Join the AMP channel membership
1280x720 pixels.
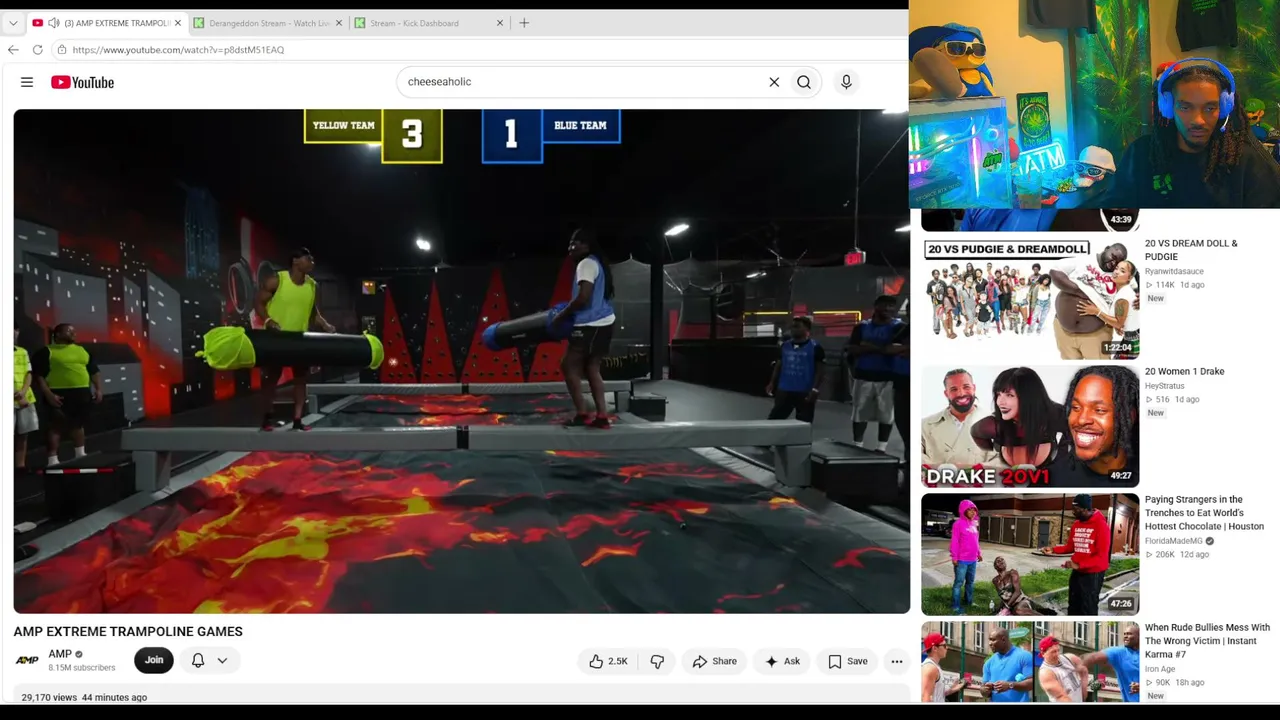tap(154, 660)
